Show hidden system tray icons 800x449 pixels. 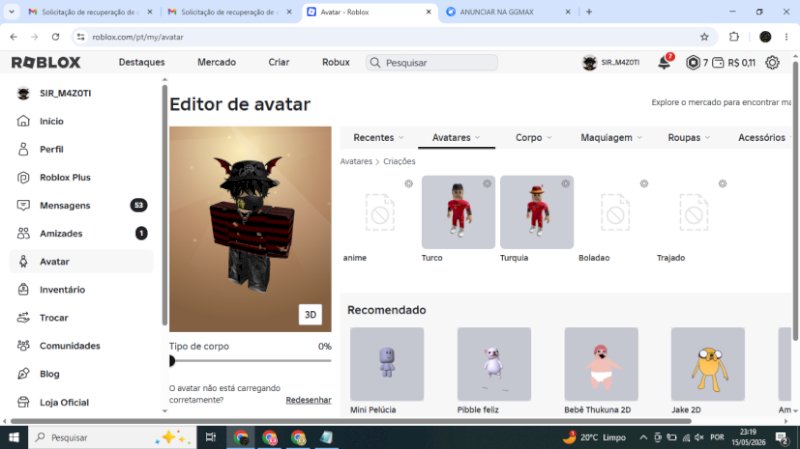tap(643, 437)
